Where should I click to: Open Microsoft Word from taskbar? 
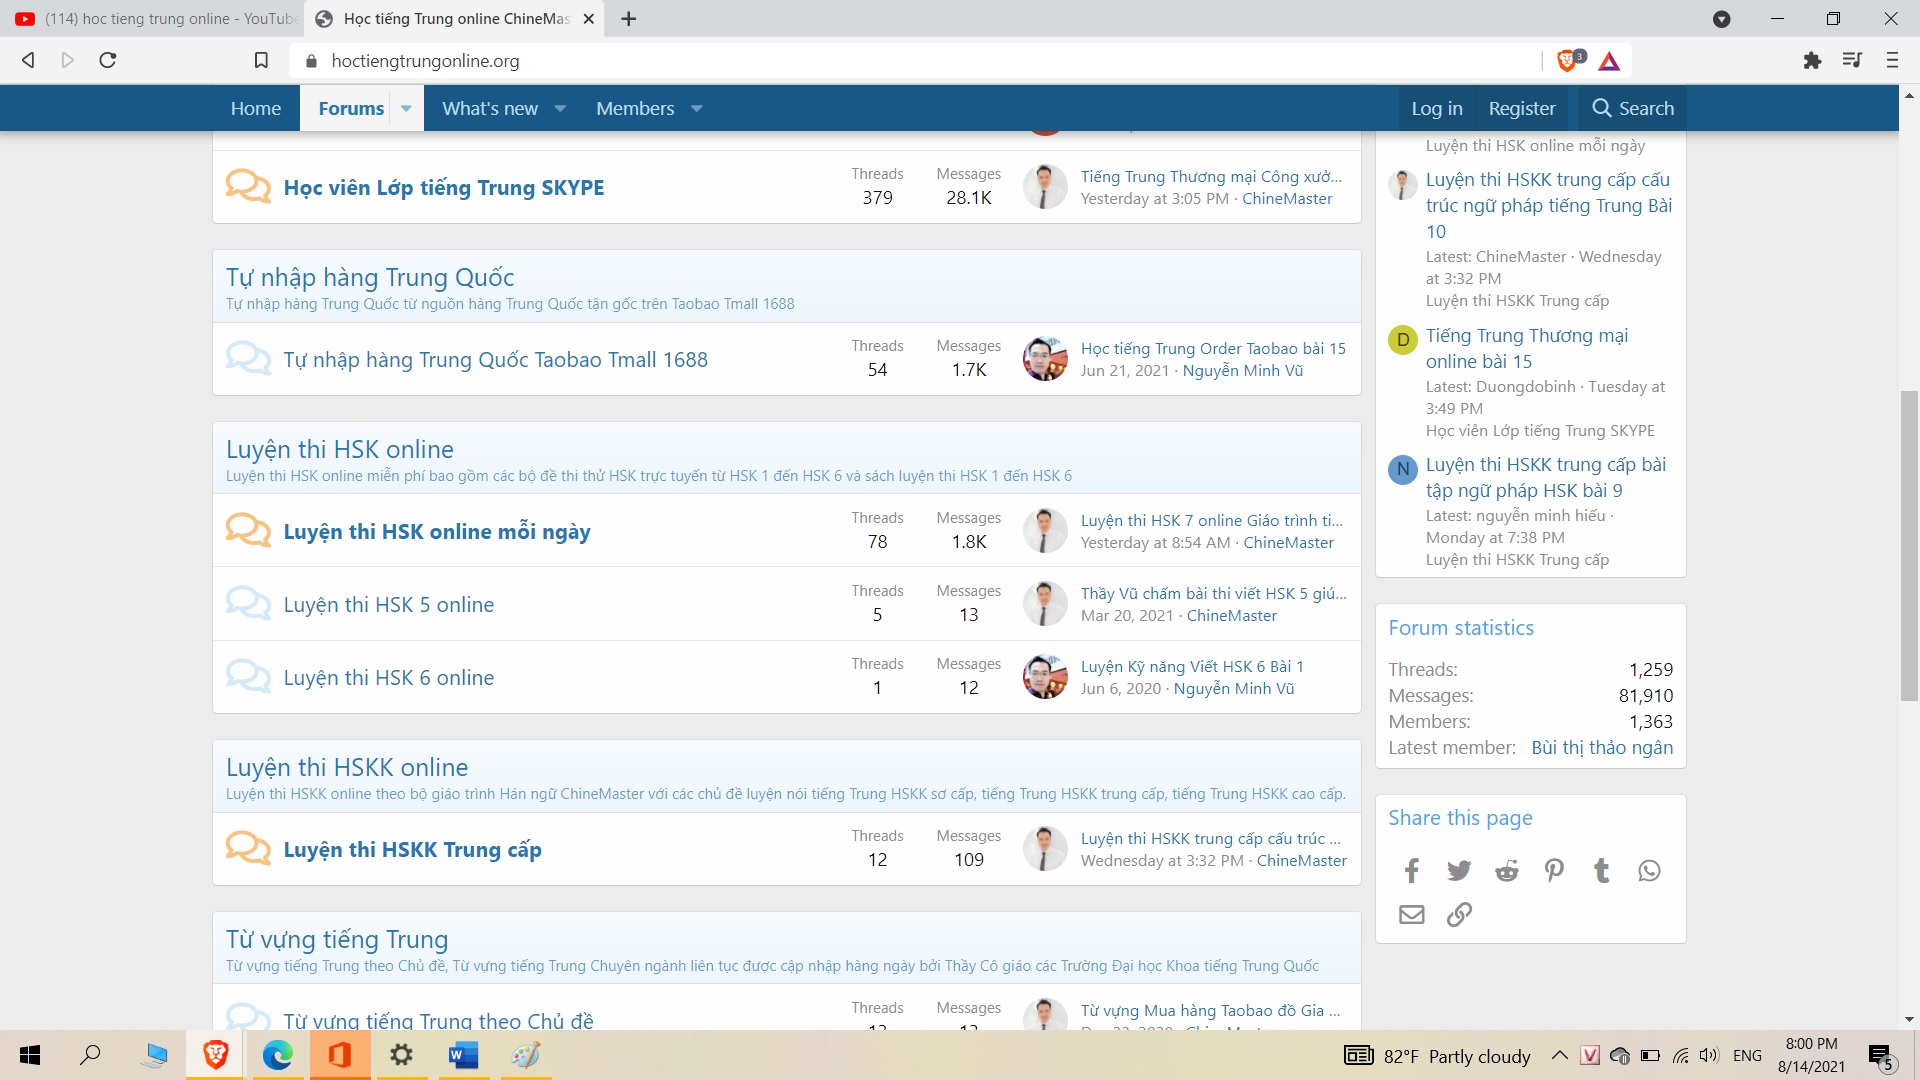(x=463, y=1055)
